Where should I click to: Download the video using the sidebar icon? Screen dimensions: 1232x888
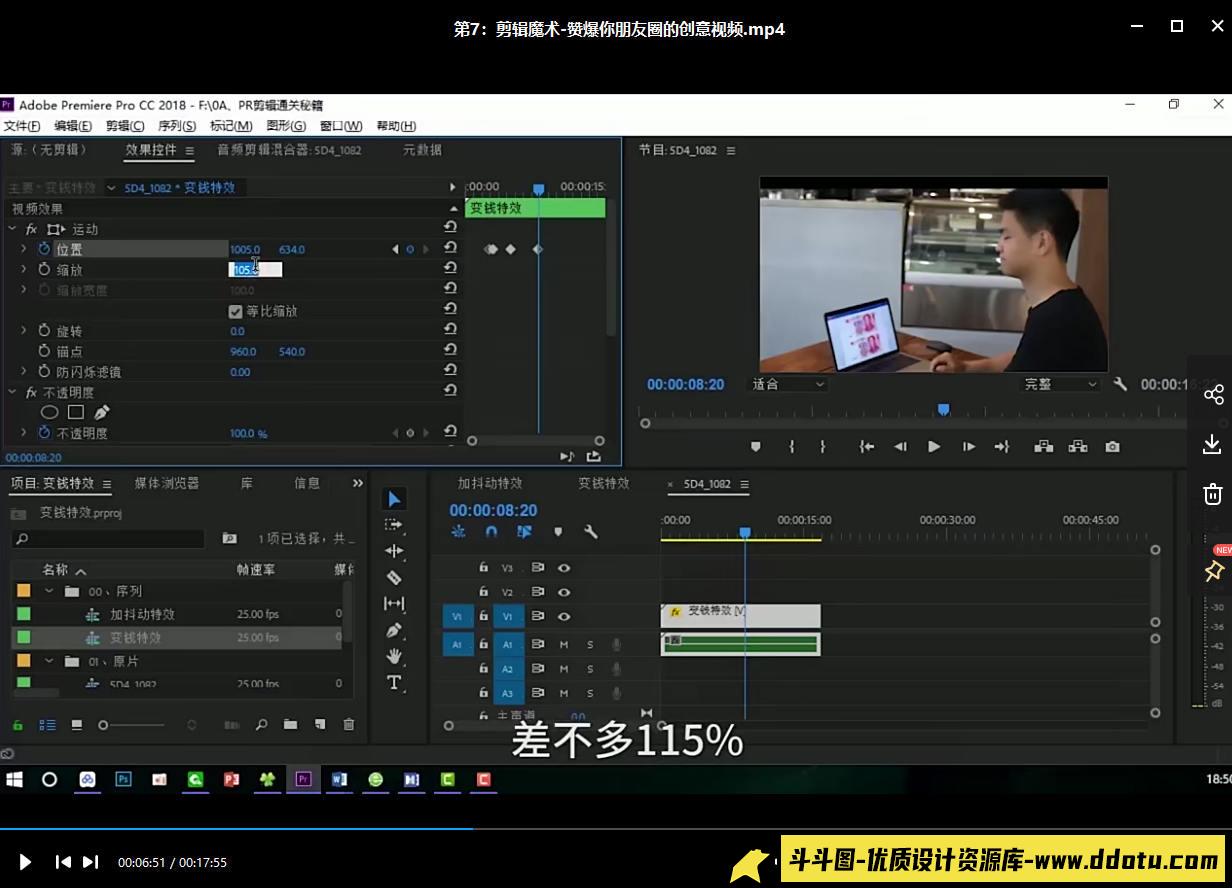pyautogui.click(x=1212, y=444)
